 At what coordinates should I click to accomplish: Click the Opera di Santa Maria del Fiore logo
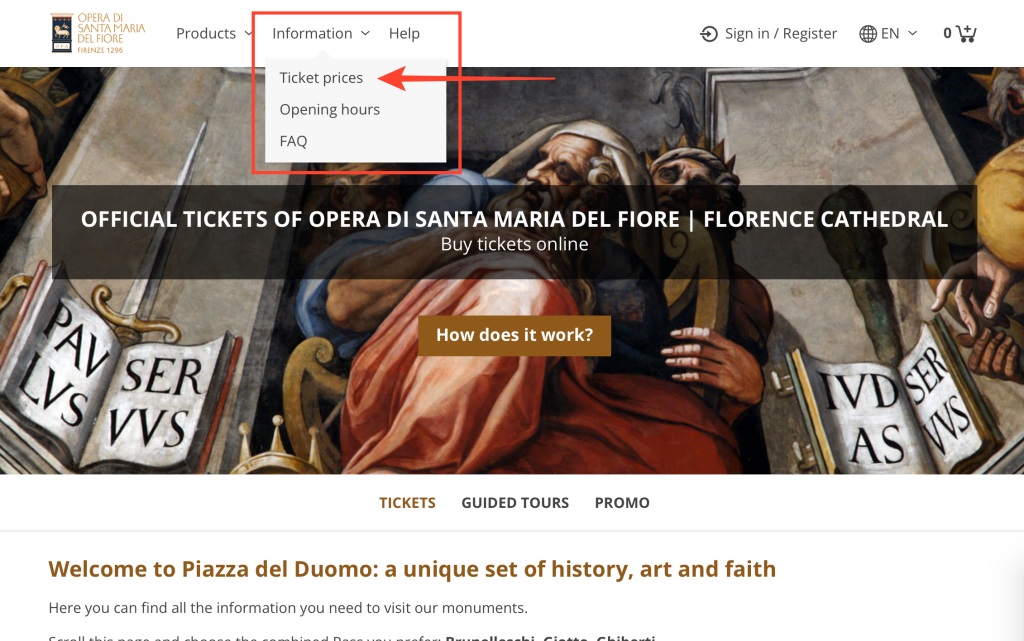98,33
